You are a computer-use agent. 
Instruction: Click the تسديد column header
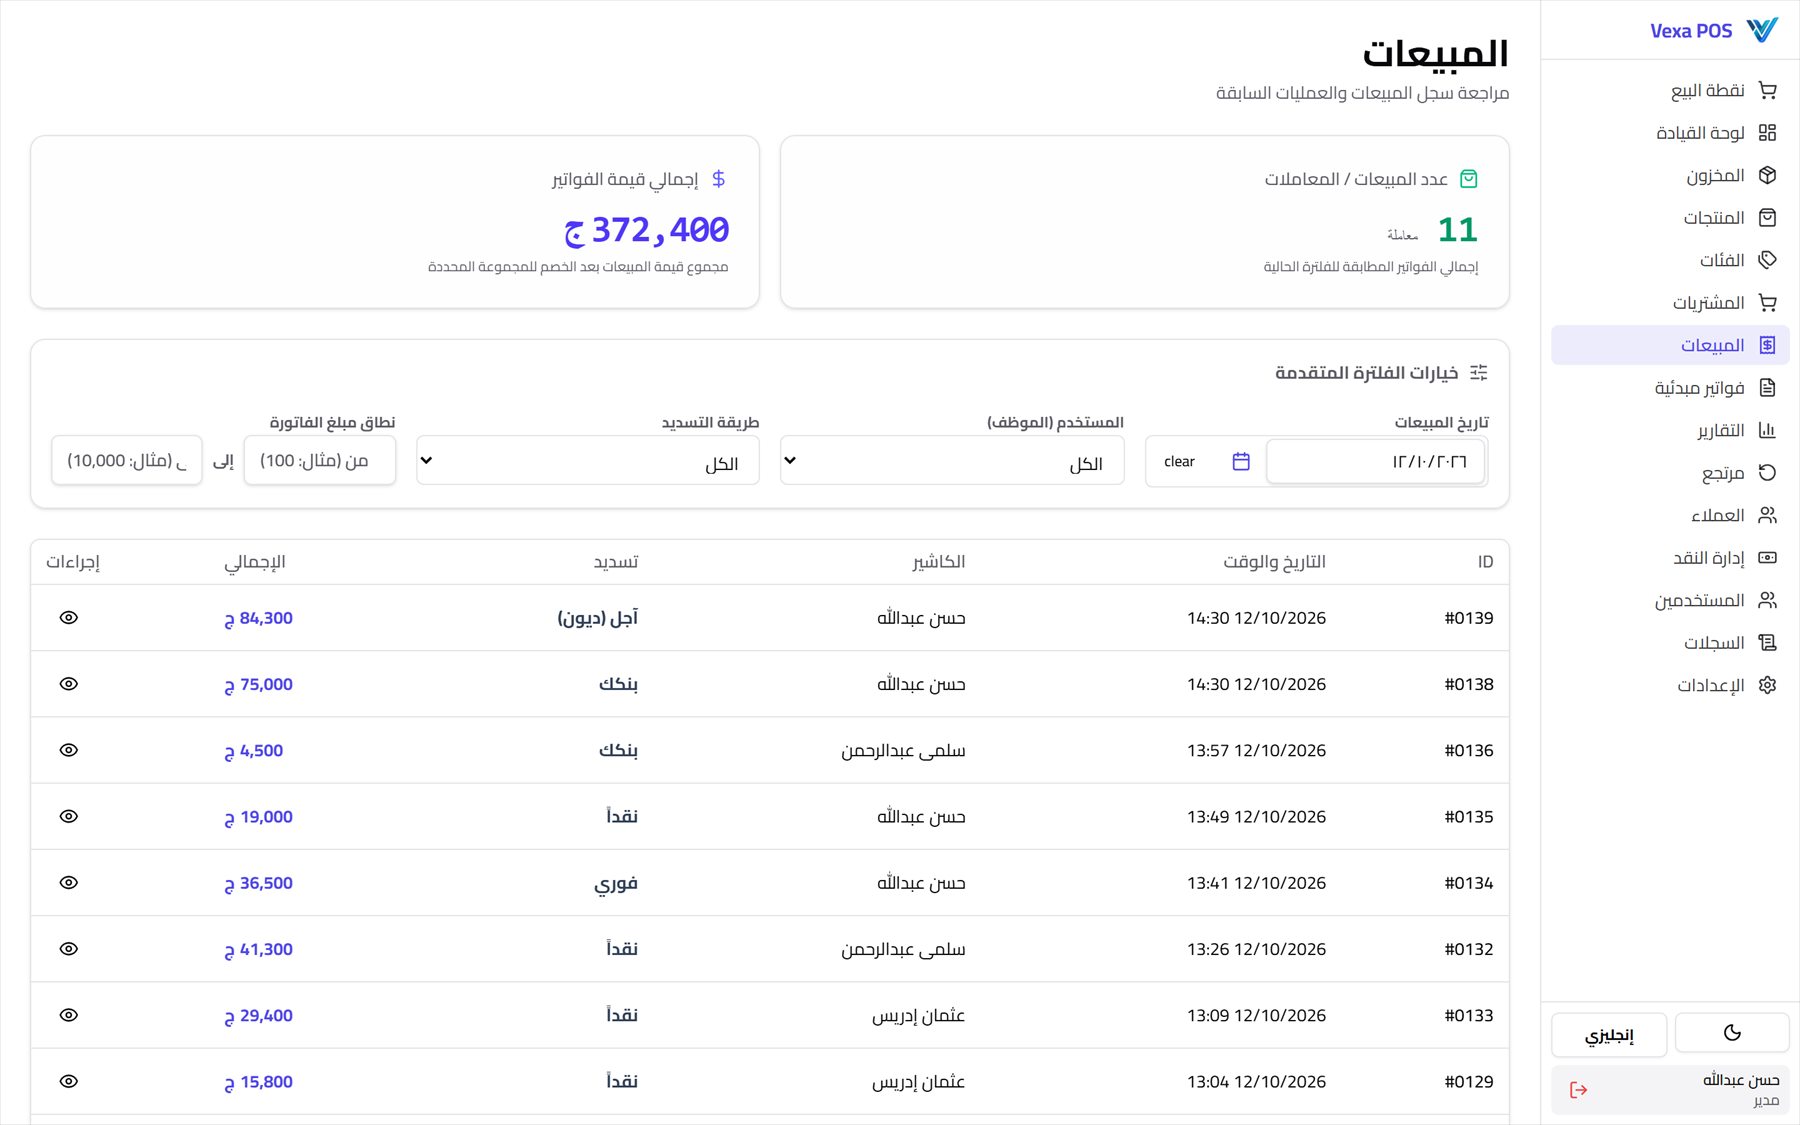click(616, 562)
